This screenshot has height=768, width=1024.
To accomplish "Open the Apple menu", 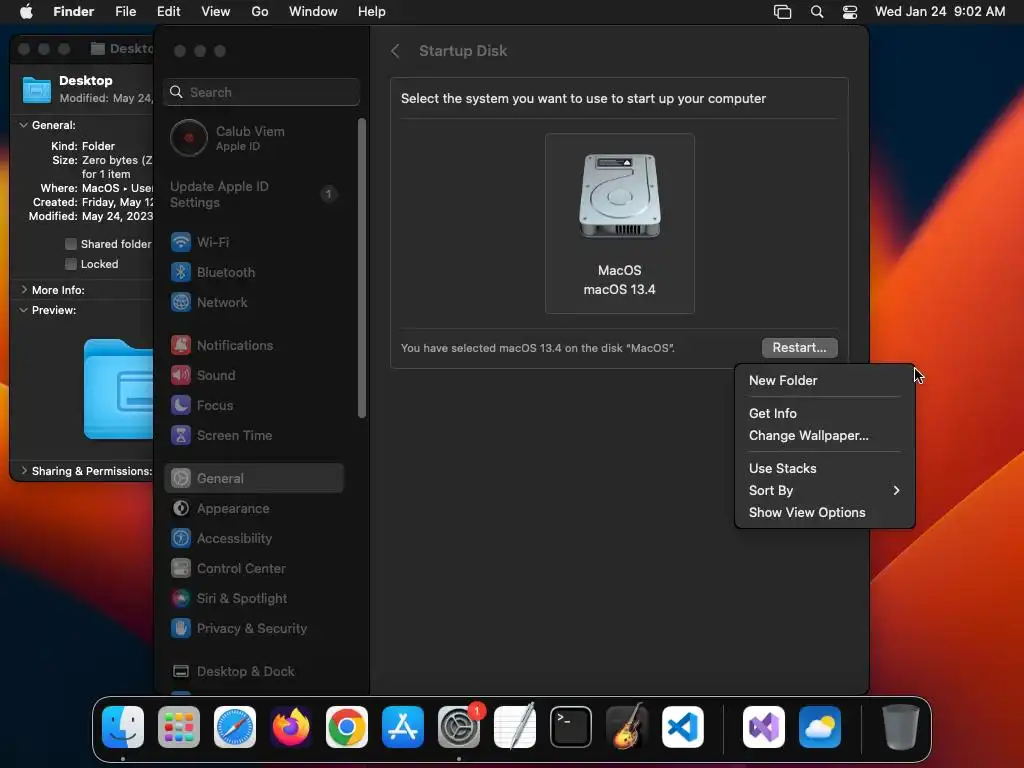I will tap(26, 12).
